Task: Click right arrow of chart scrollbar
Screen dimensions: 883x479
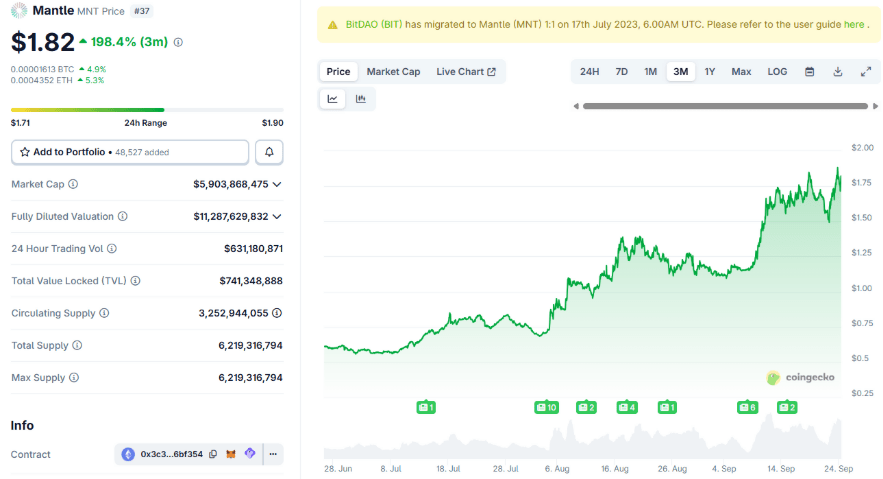Action: coord(875,106)
